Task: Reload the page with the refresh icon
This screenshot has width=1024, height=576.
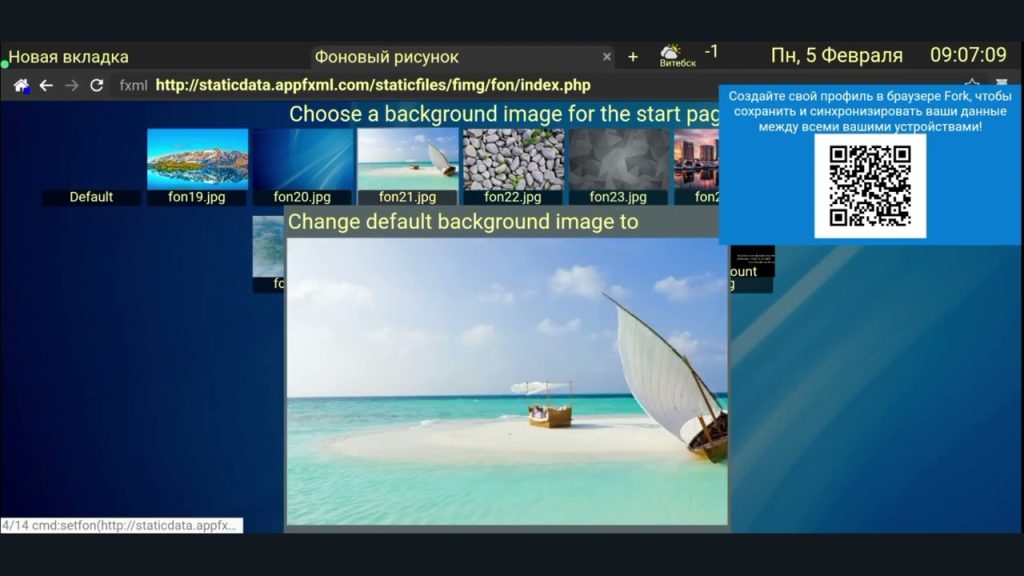Action: coord(97,86)
